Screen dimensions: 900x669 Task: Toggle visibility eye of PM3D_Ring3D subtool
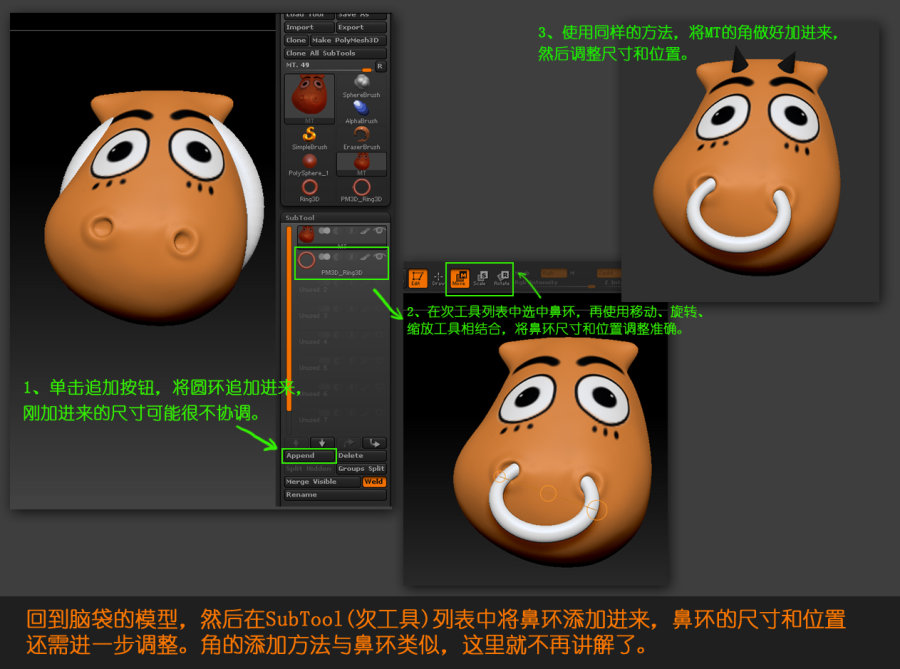[379, 256]
